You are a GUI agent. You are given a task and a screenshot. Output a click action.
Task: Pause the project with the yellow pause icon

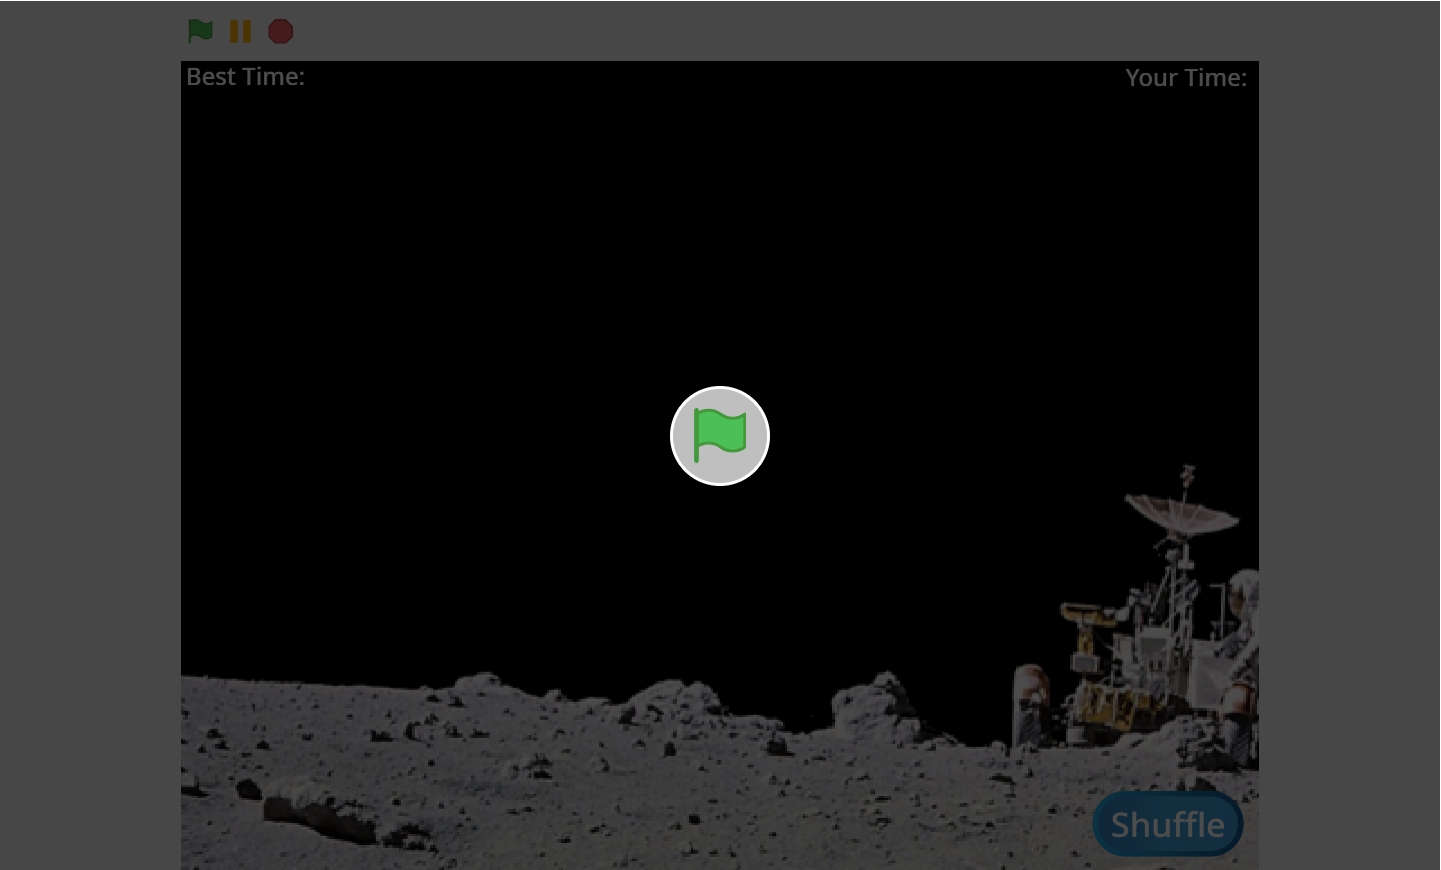(x=240, y=32)
